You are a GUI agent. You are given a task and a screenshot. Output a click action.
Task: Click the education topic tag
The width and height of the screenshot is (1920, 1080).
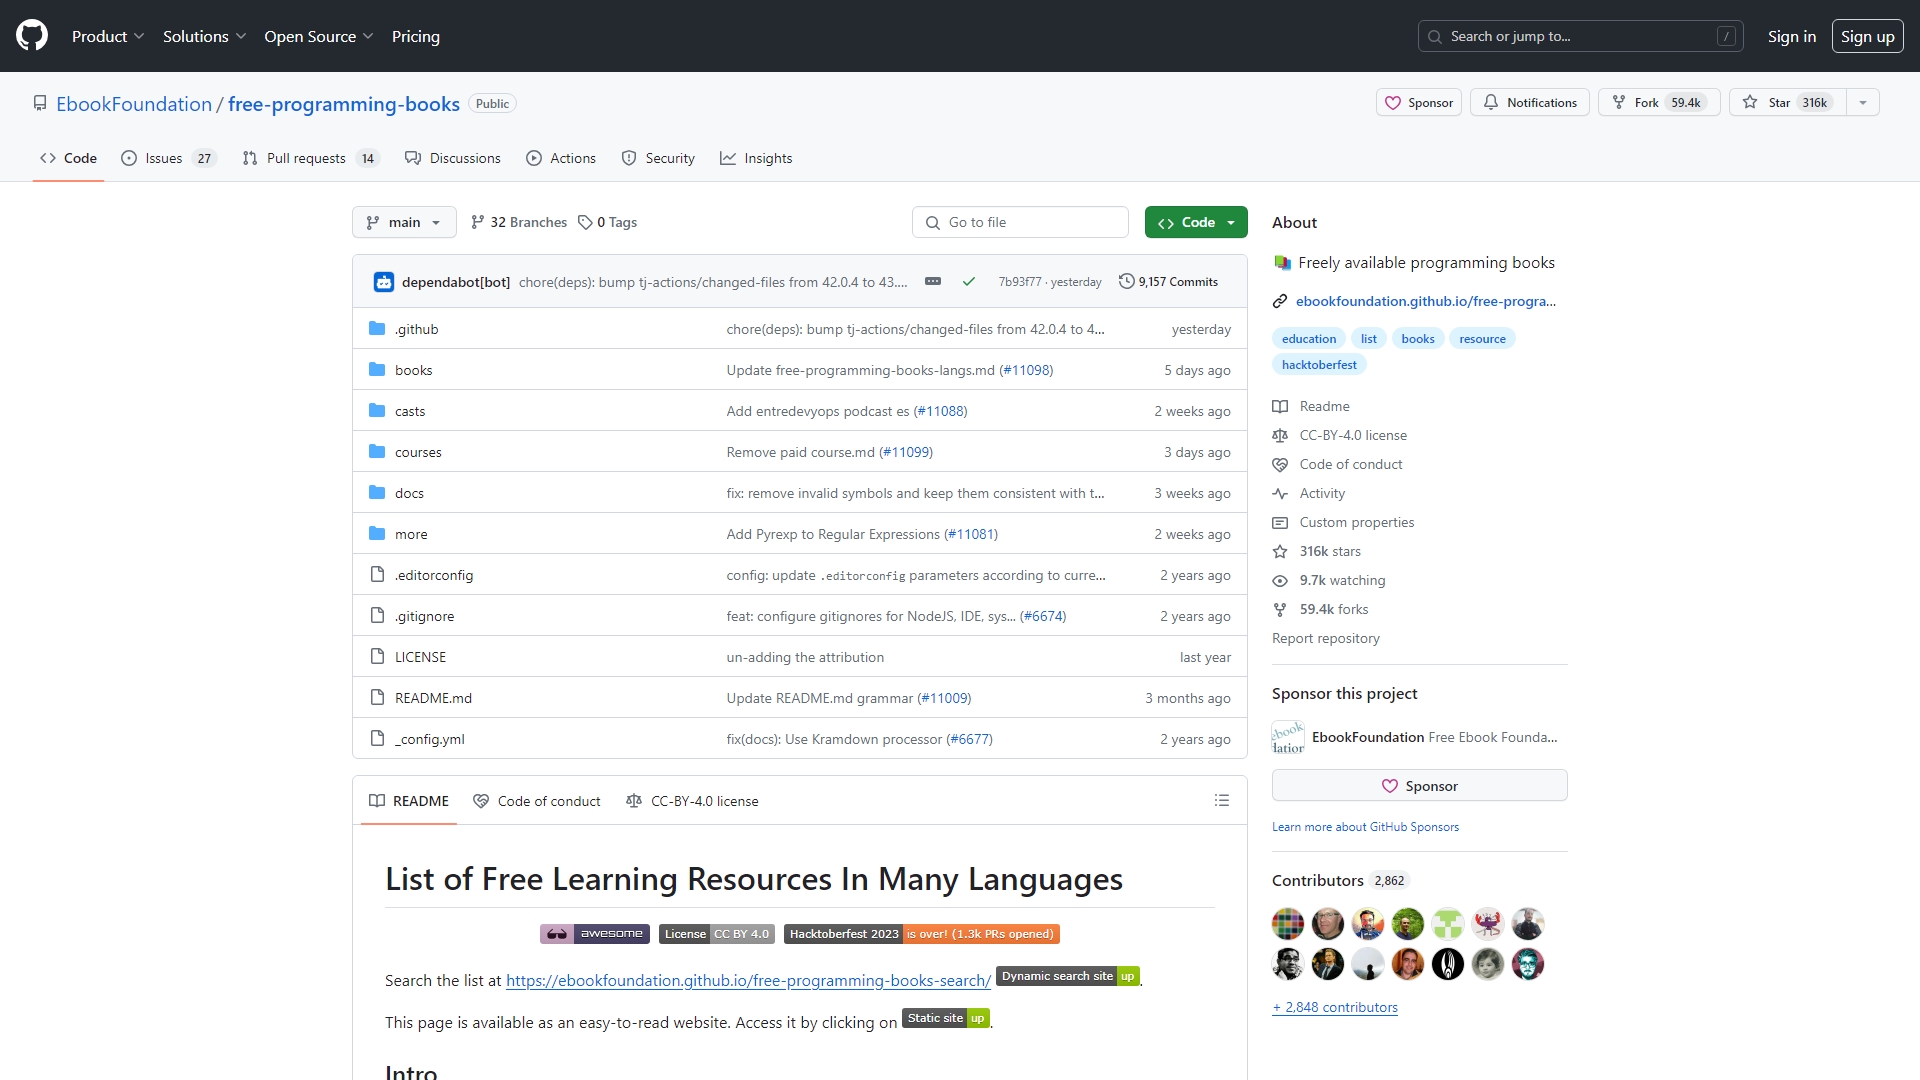point(1309,338)
